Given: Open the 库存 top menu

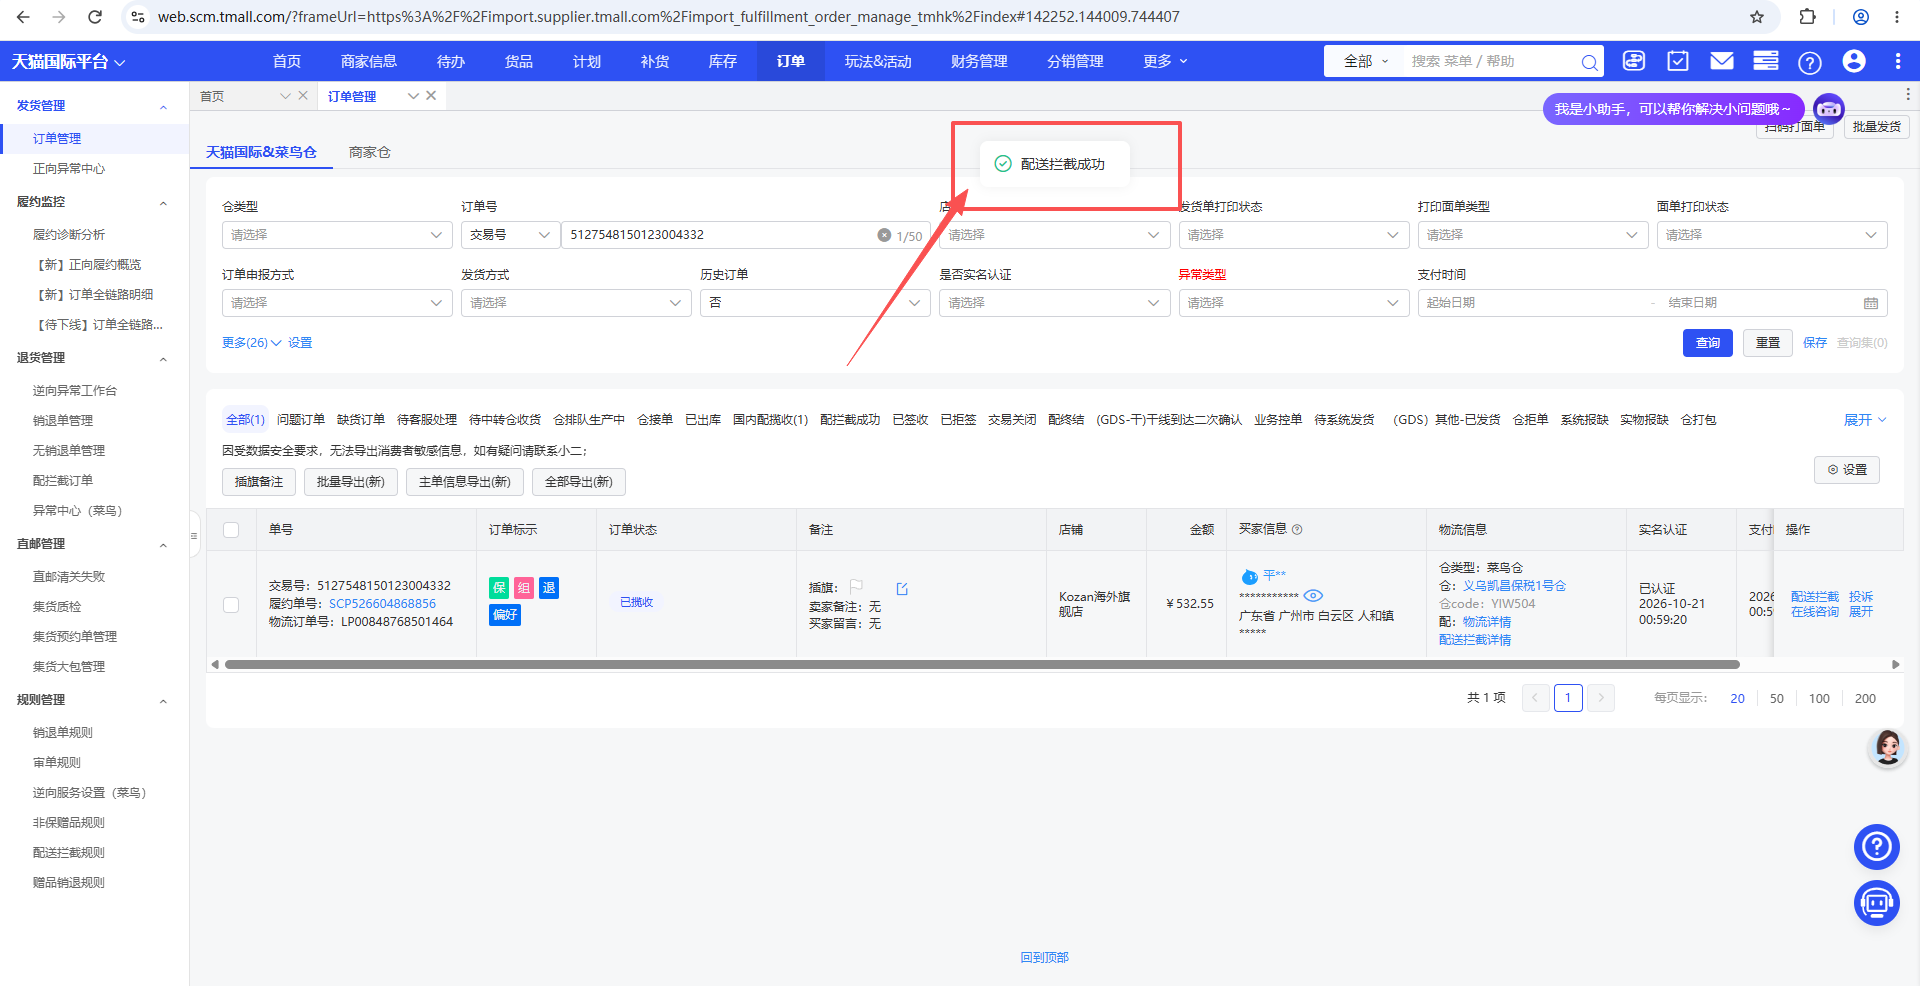Looking at the screenshot, I should click(x=722, y=62).
